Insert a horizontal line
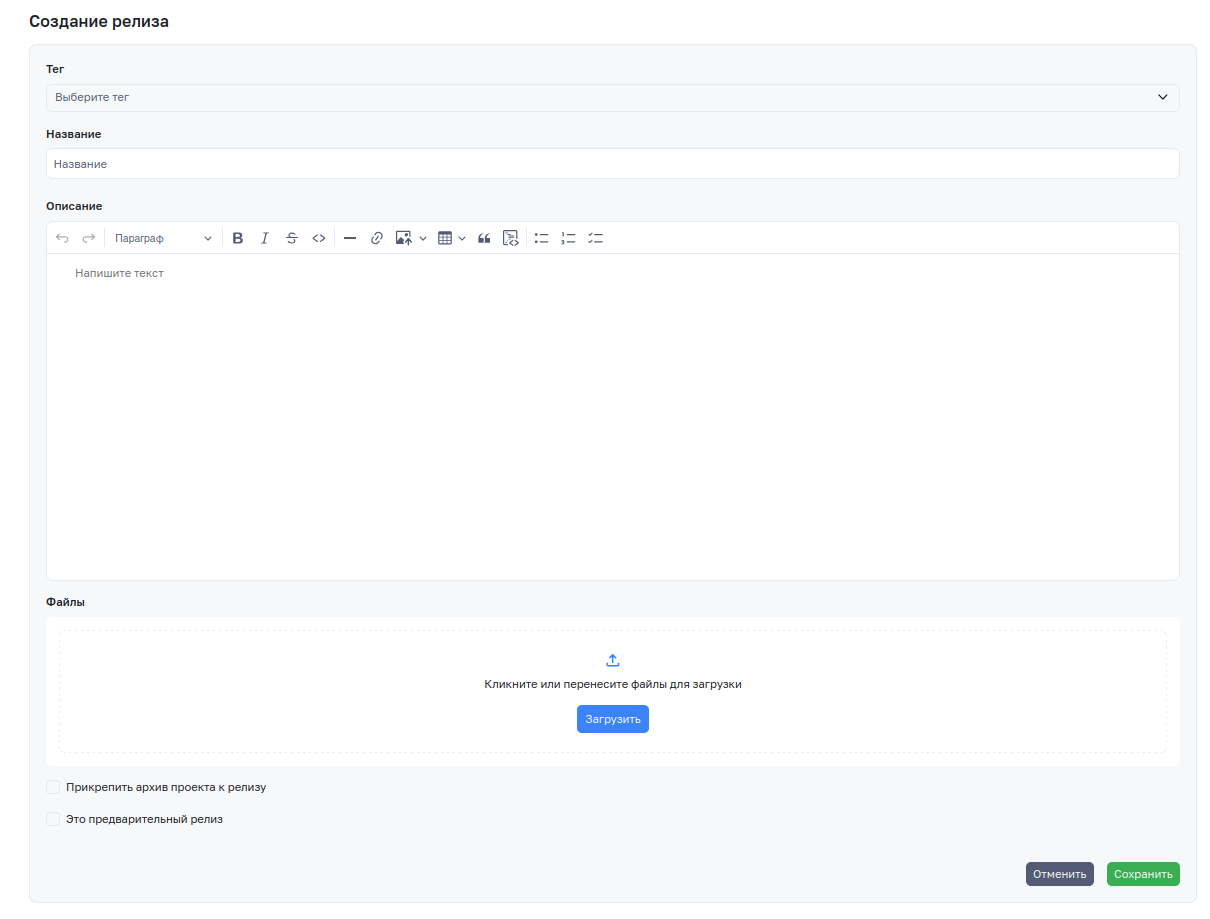This screenshot has width=1210, height=919. click(x=350, y=238)
